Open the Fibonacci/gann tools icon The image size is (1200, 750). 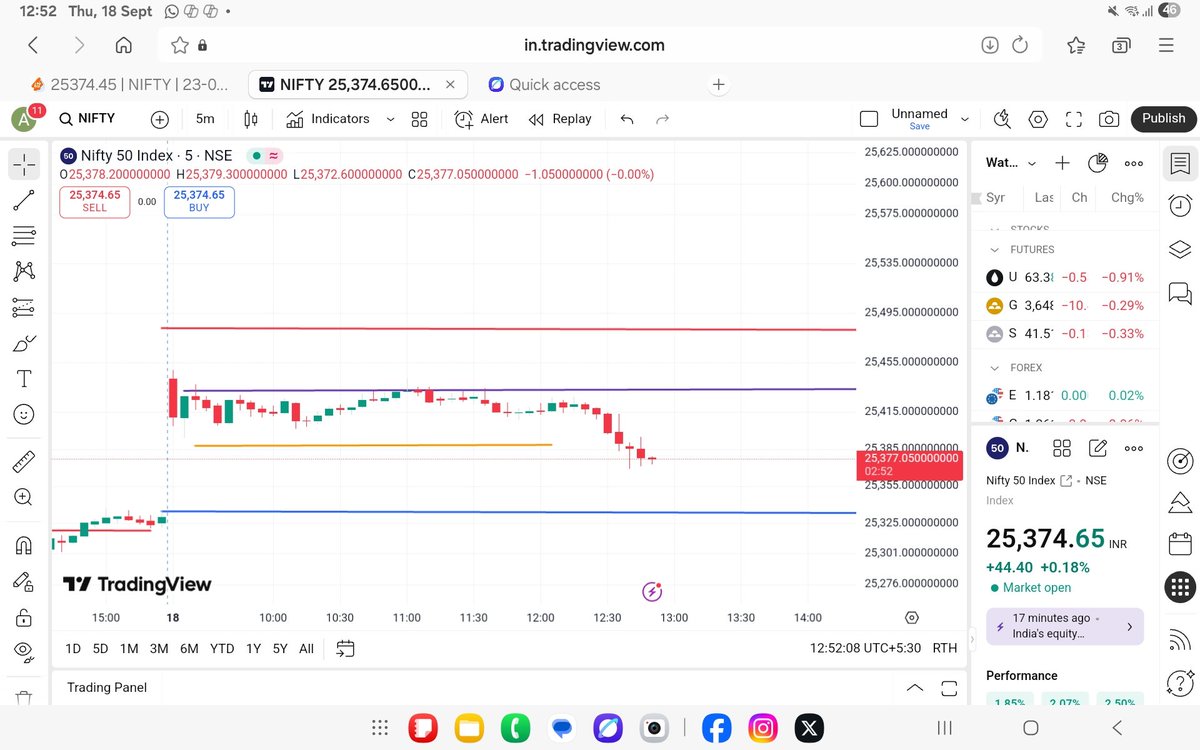pyautogui.click(x=24, y=236)
